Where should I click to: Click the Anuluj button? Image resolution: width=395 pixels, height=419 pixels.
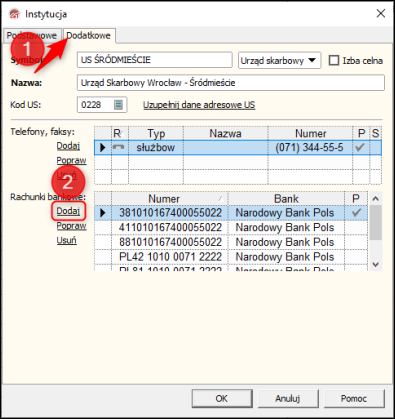(x=288, y=398)
